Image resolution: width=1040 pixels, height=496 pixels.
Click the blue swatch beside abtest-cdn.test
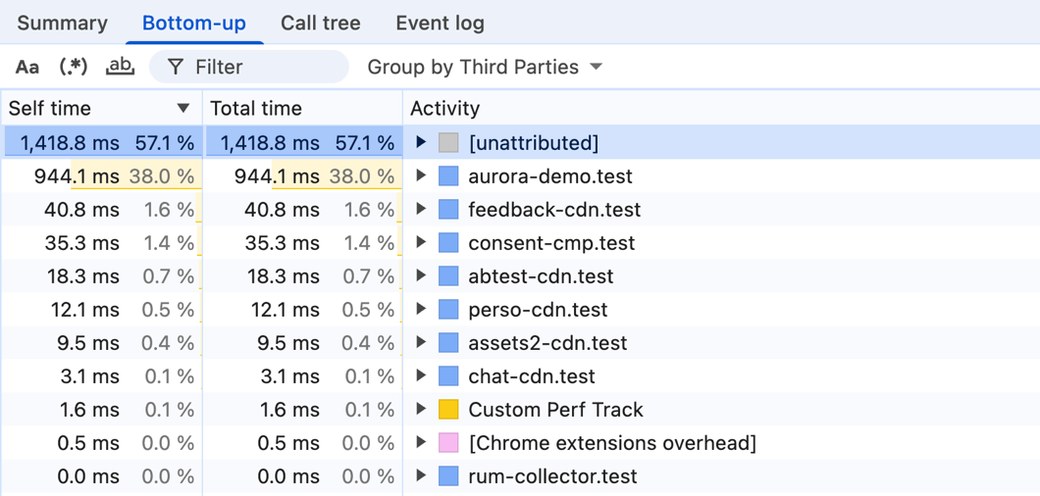click(x=448, y=276)
